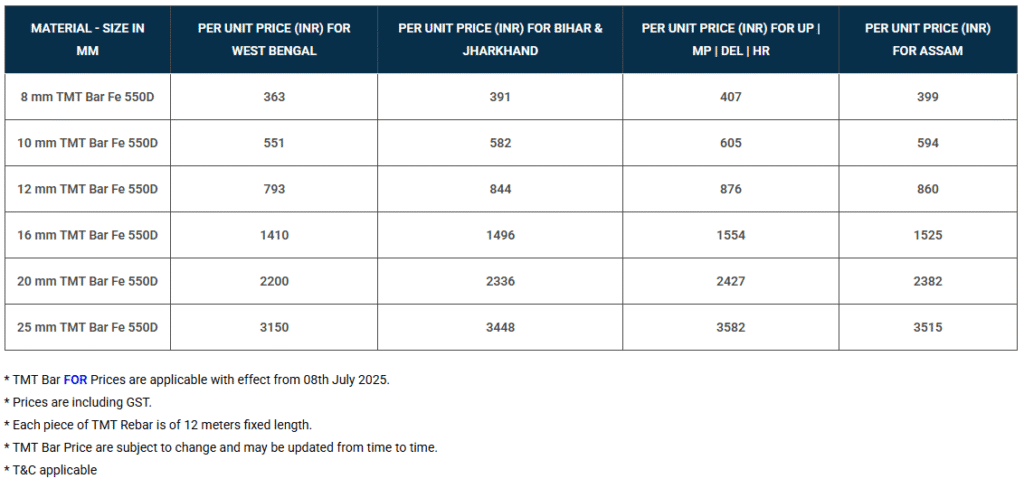Click the 25 mm TMT Bar Fe 550D label
Screen dimensions: 1024x488
point(88,327)
